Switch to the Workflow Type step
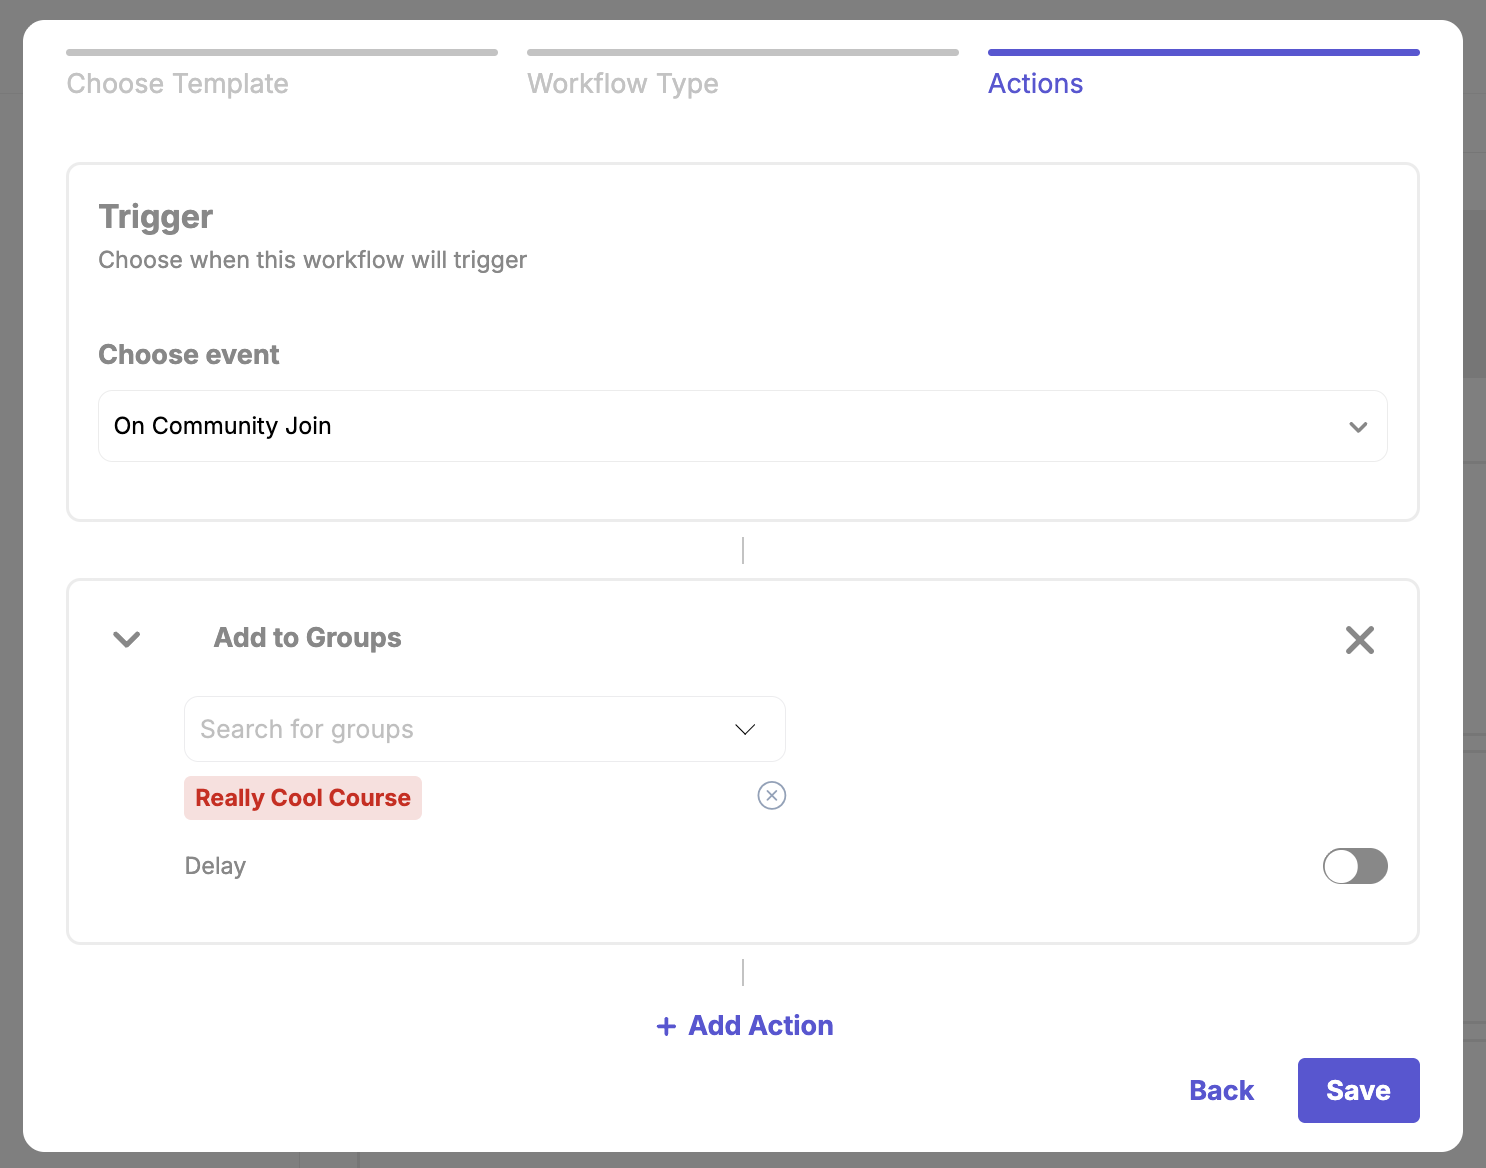 click(x=622, y=84)
